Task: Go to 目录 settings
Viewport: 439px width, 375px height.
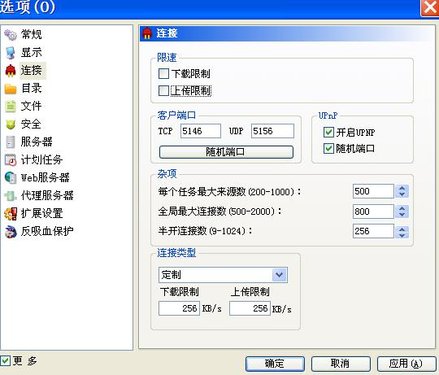Action: (x=31, y=89)
